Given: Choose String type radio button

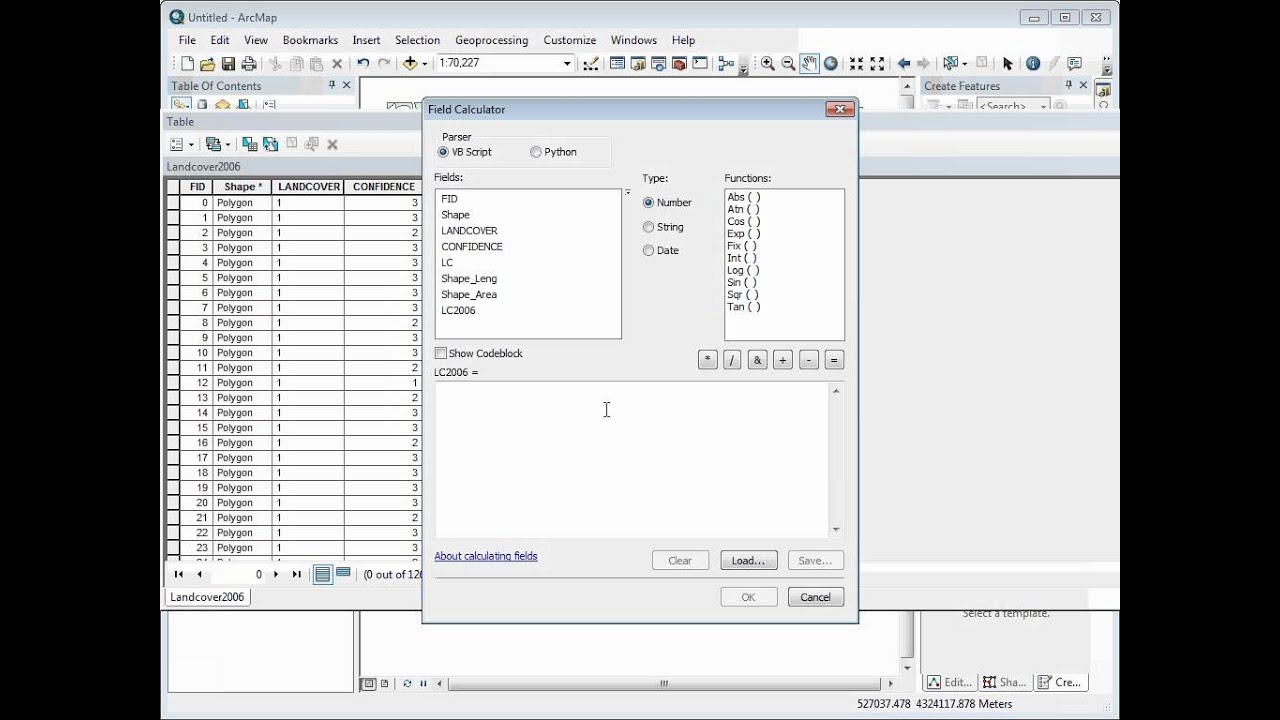Looking at the screenshot, I should coord(649,227).
